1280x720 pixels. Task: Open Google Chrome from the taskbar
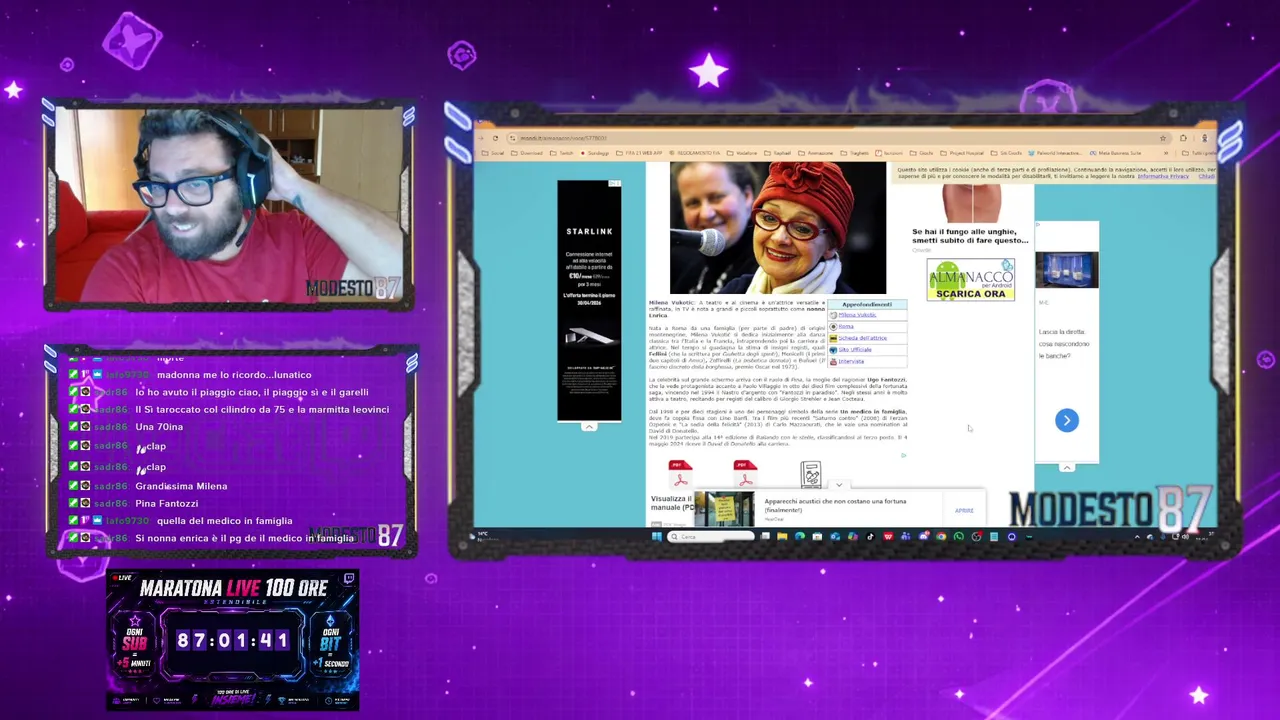(941, 536)
